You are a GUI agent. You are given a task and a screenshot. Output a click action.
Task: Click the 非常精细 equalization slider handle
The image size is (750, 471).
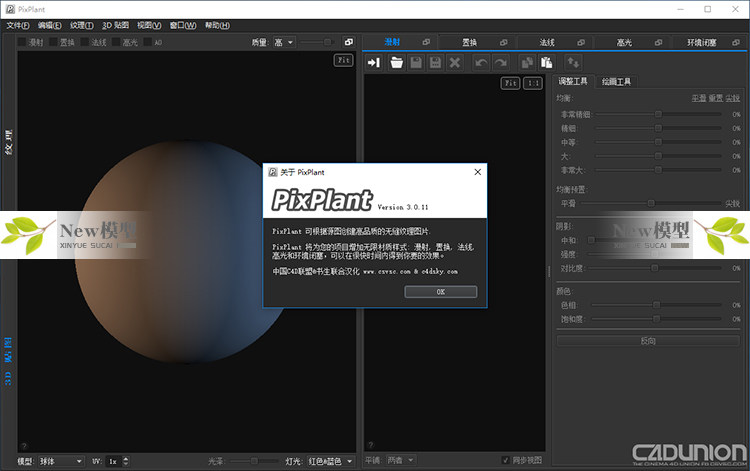tap(658, 114)
